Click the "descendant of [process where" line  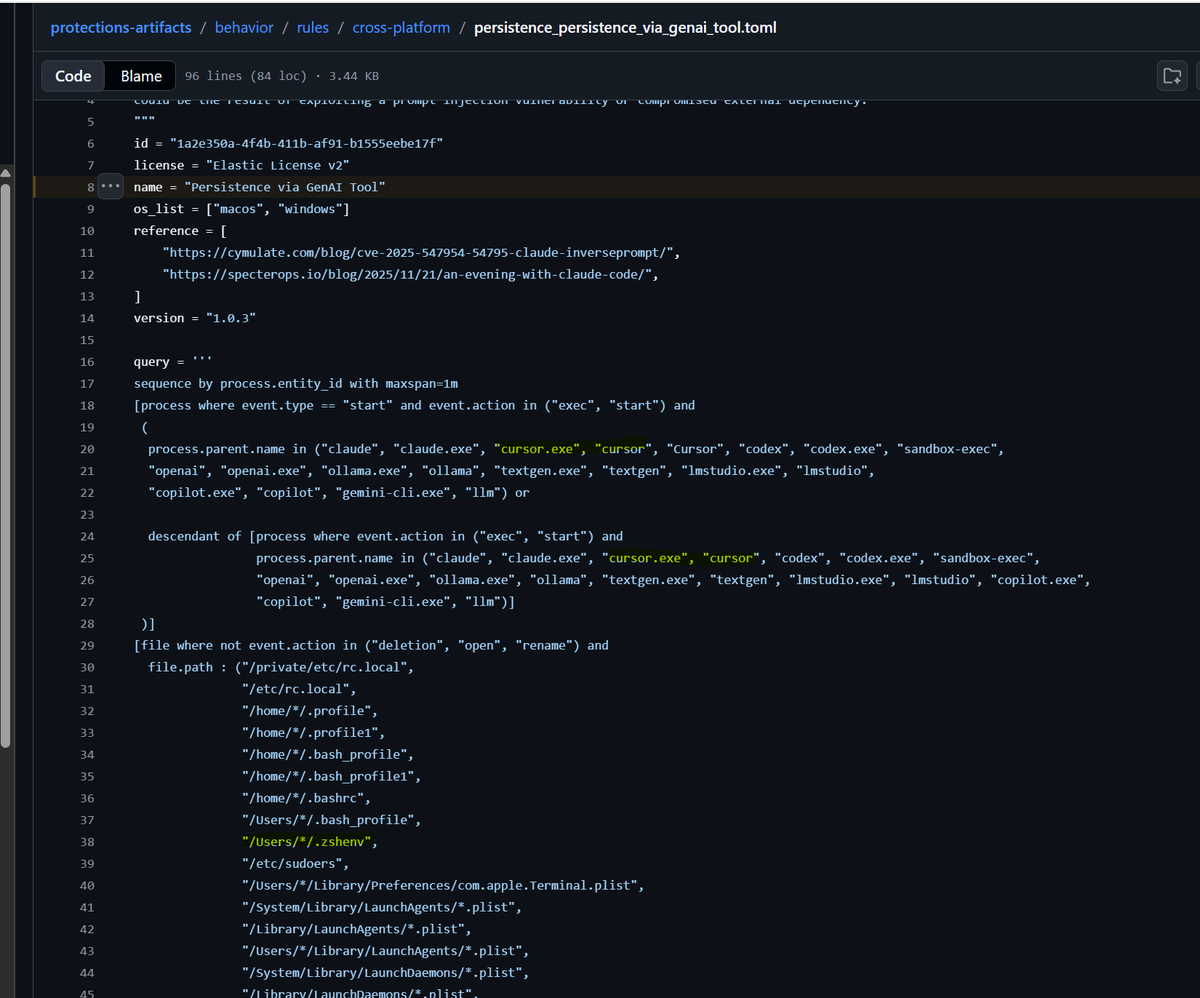385,536
